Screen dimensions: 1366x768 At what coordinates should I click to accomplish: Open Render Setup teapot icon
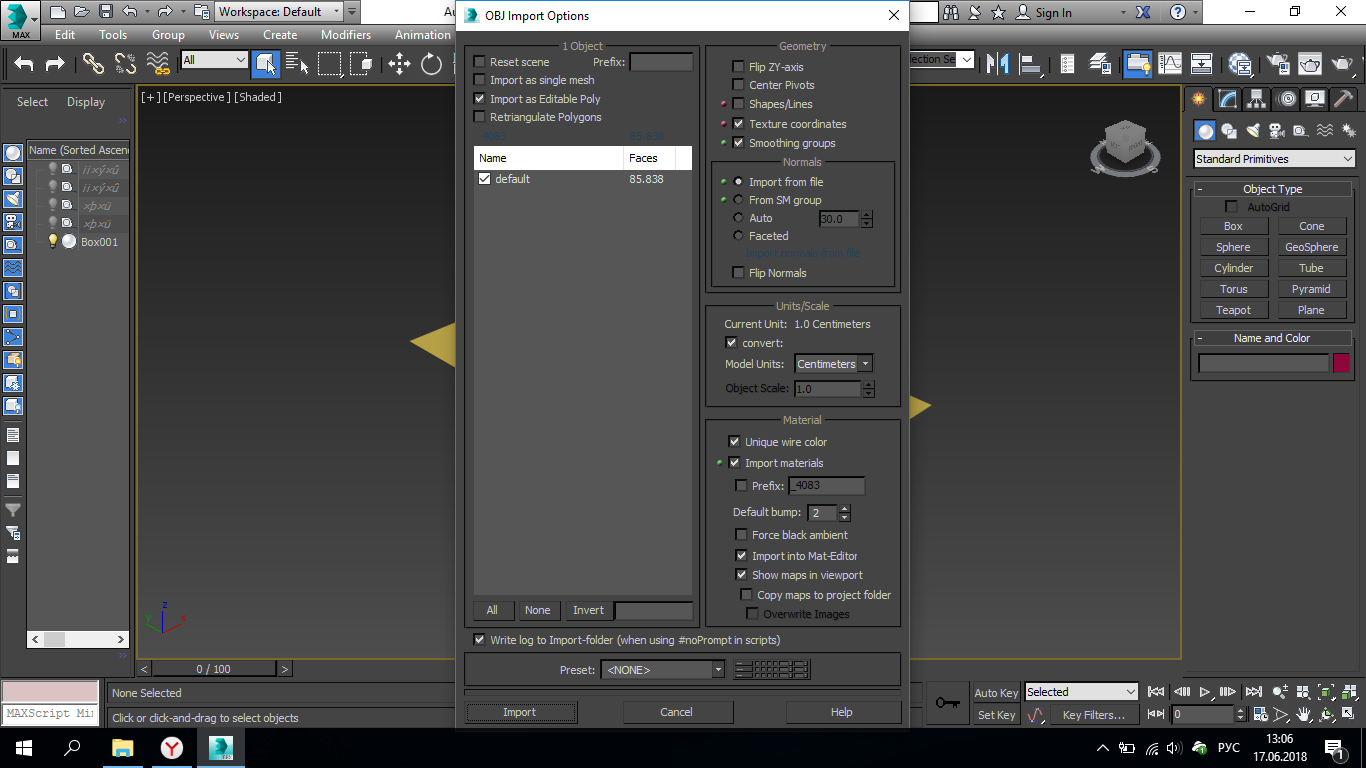click(1277, 64)
